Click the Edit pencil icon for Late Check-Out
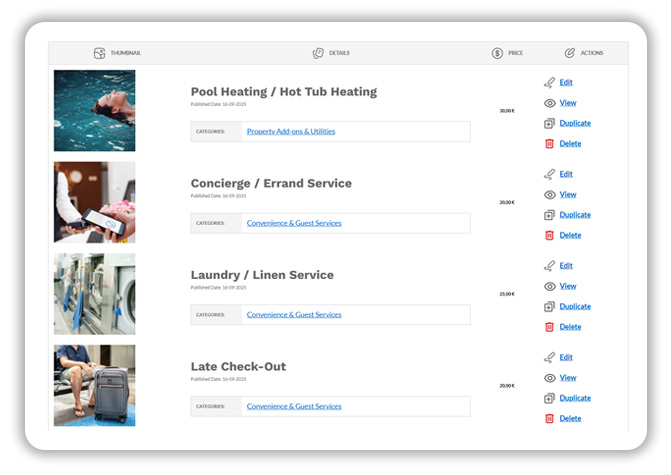The width and height of the screenshot is (671, 475). click(549, 357)
